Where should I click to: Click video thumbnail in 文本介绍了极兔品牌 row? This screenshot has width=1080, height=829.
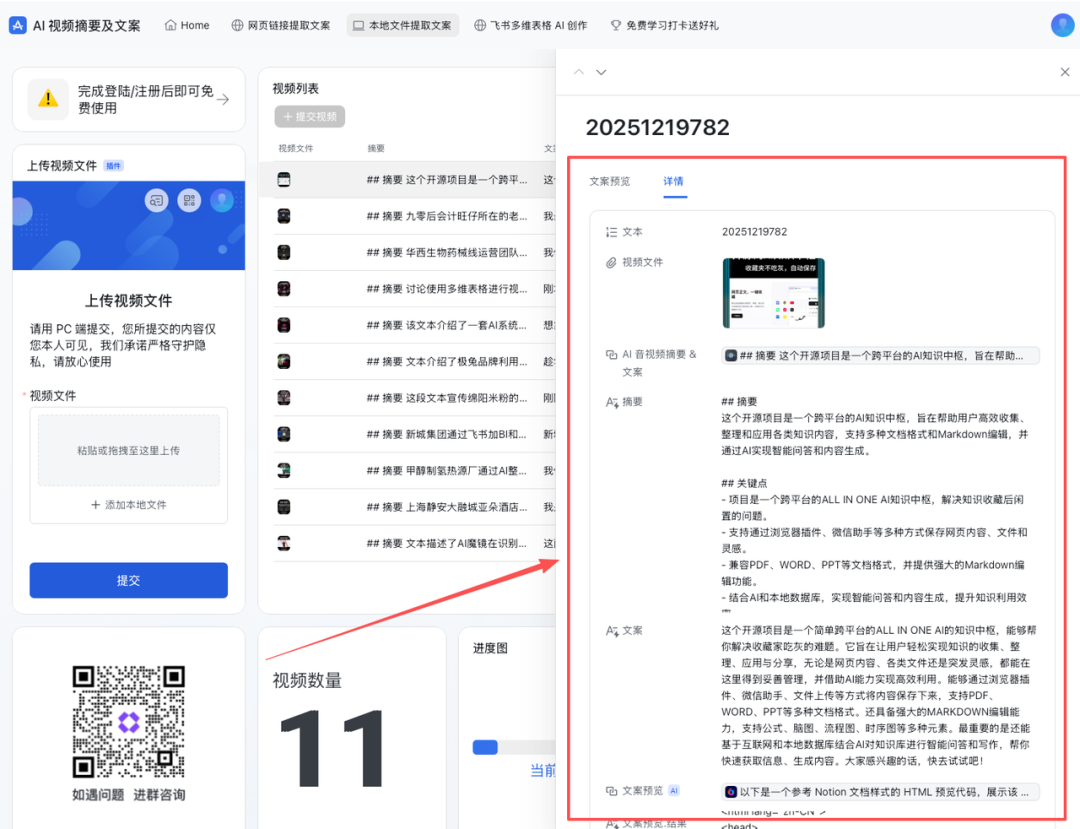click(x=284, y=361)
